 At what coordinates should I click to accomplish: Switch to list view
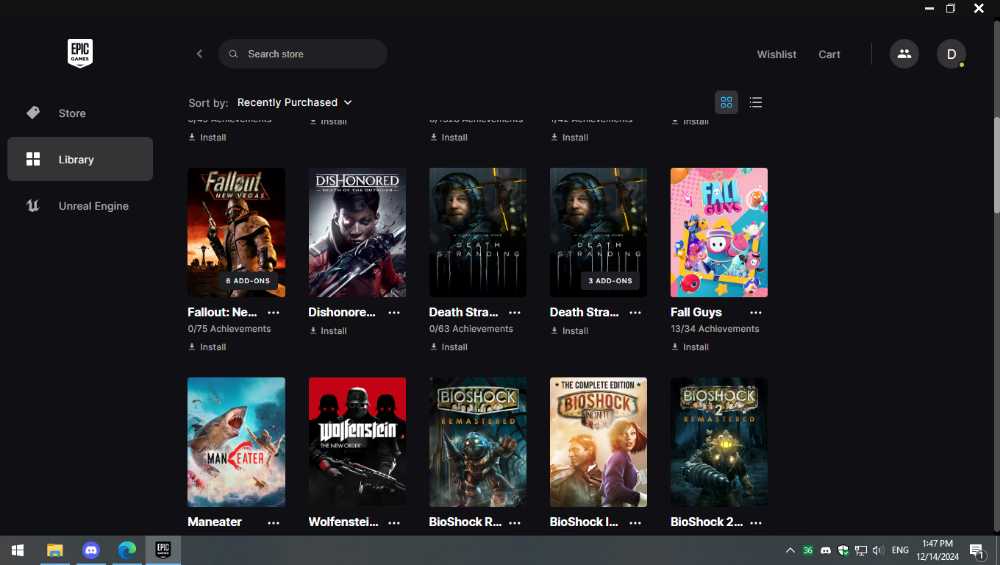tap(755, 103)
